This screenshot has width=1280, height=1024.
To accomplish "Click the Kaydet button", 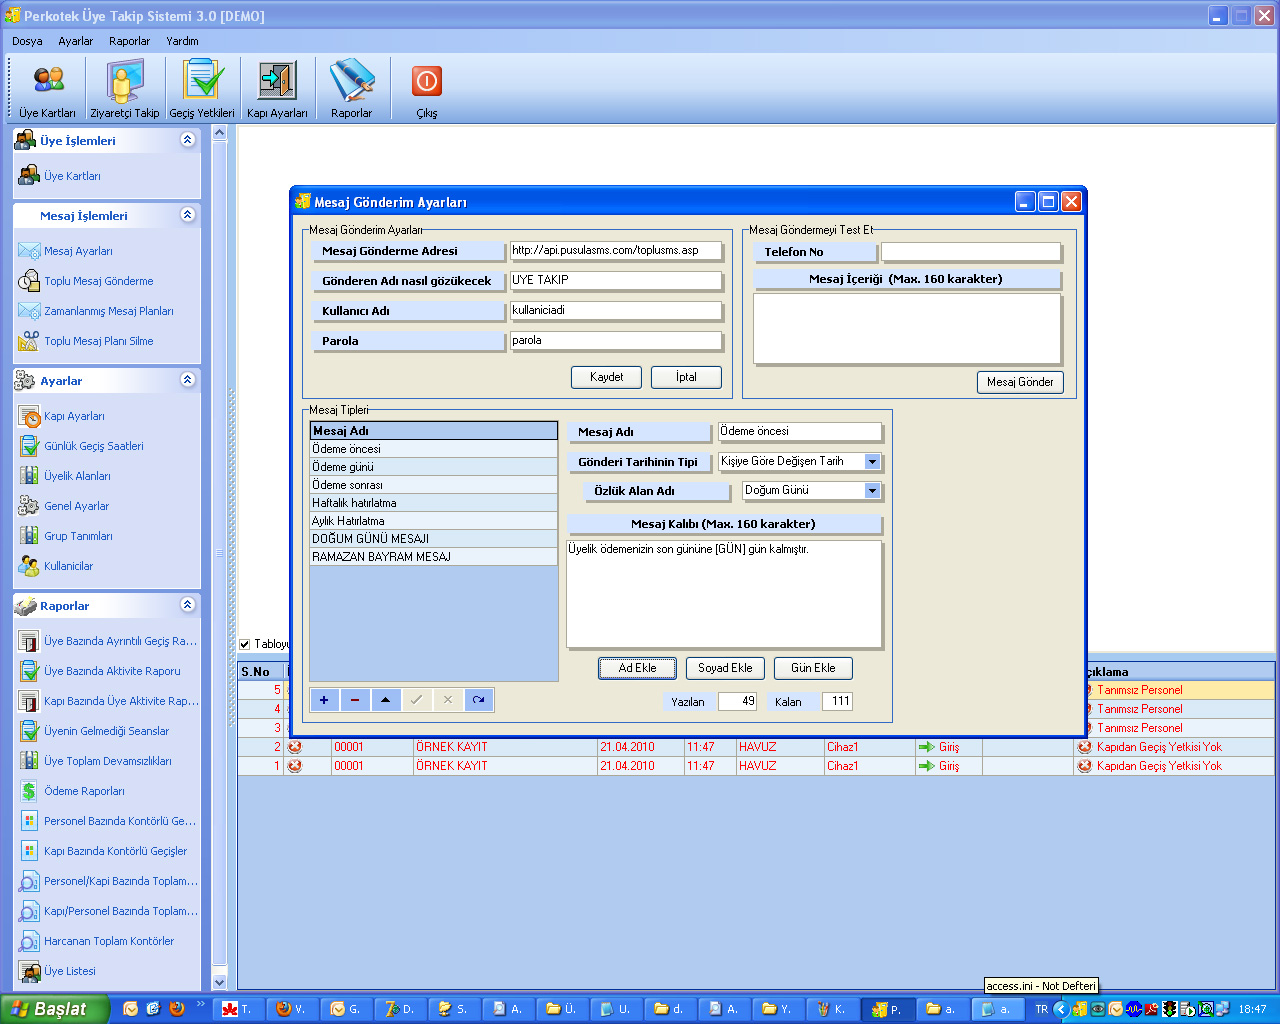I will coord(606,377).
